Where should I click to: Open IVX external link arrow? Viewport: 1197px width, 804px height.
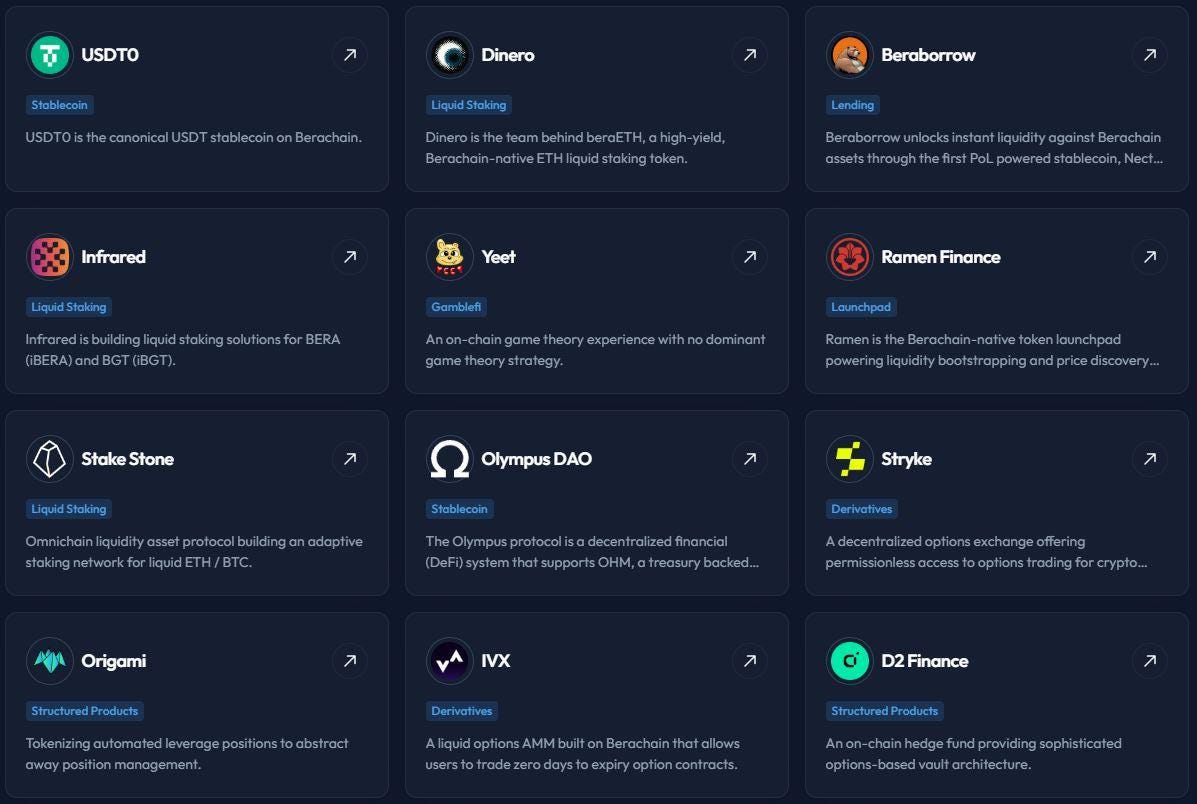750,660
